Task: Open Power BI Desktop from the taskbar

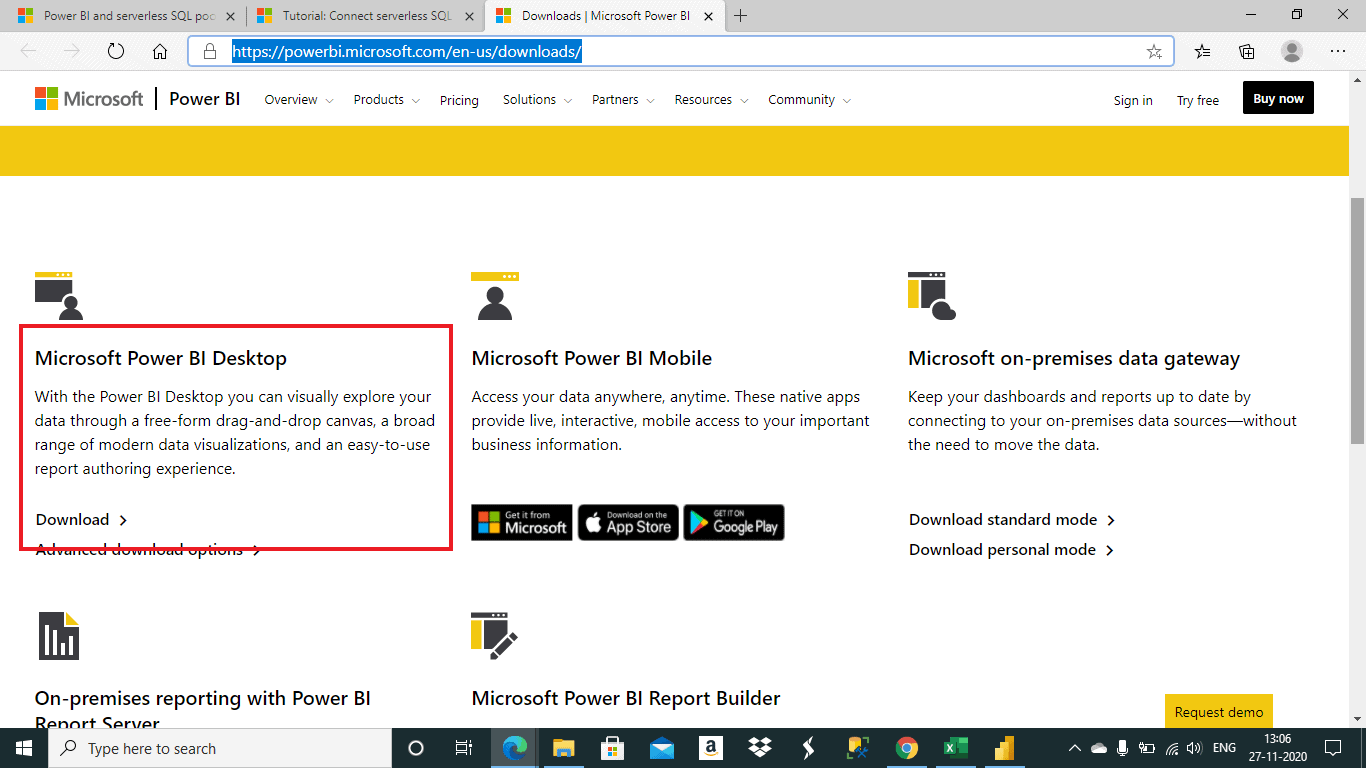Action: [x=1005, y=748]
